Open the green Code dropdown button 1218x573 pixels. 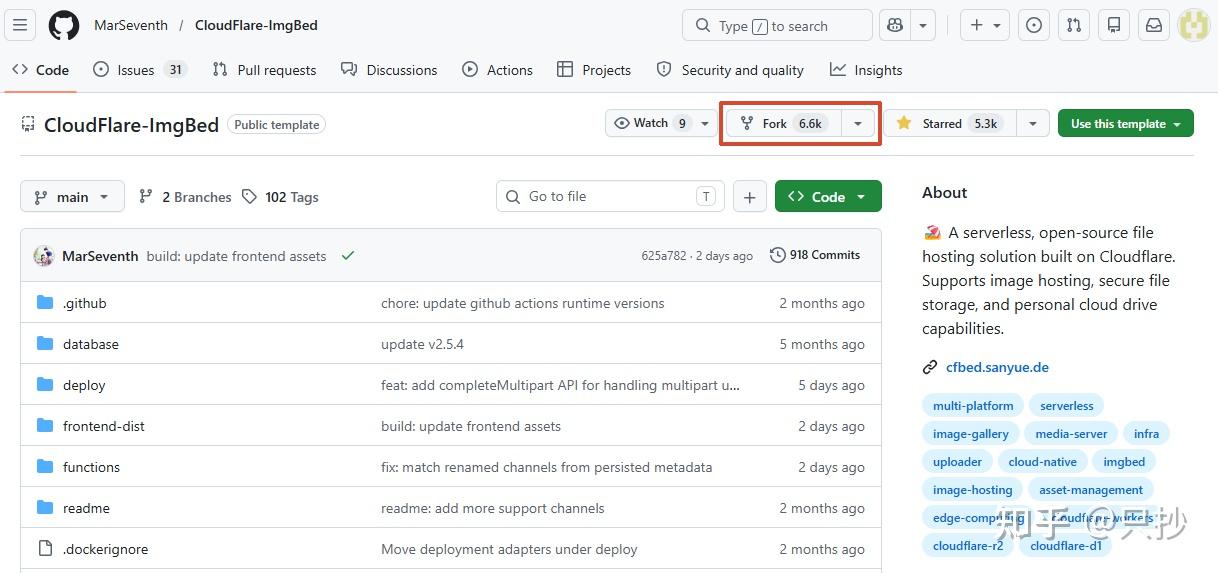(828, 197)
